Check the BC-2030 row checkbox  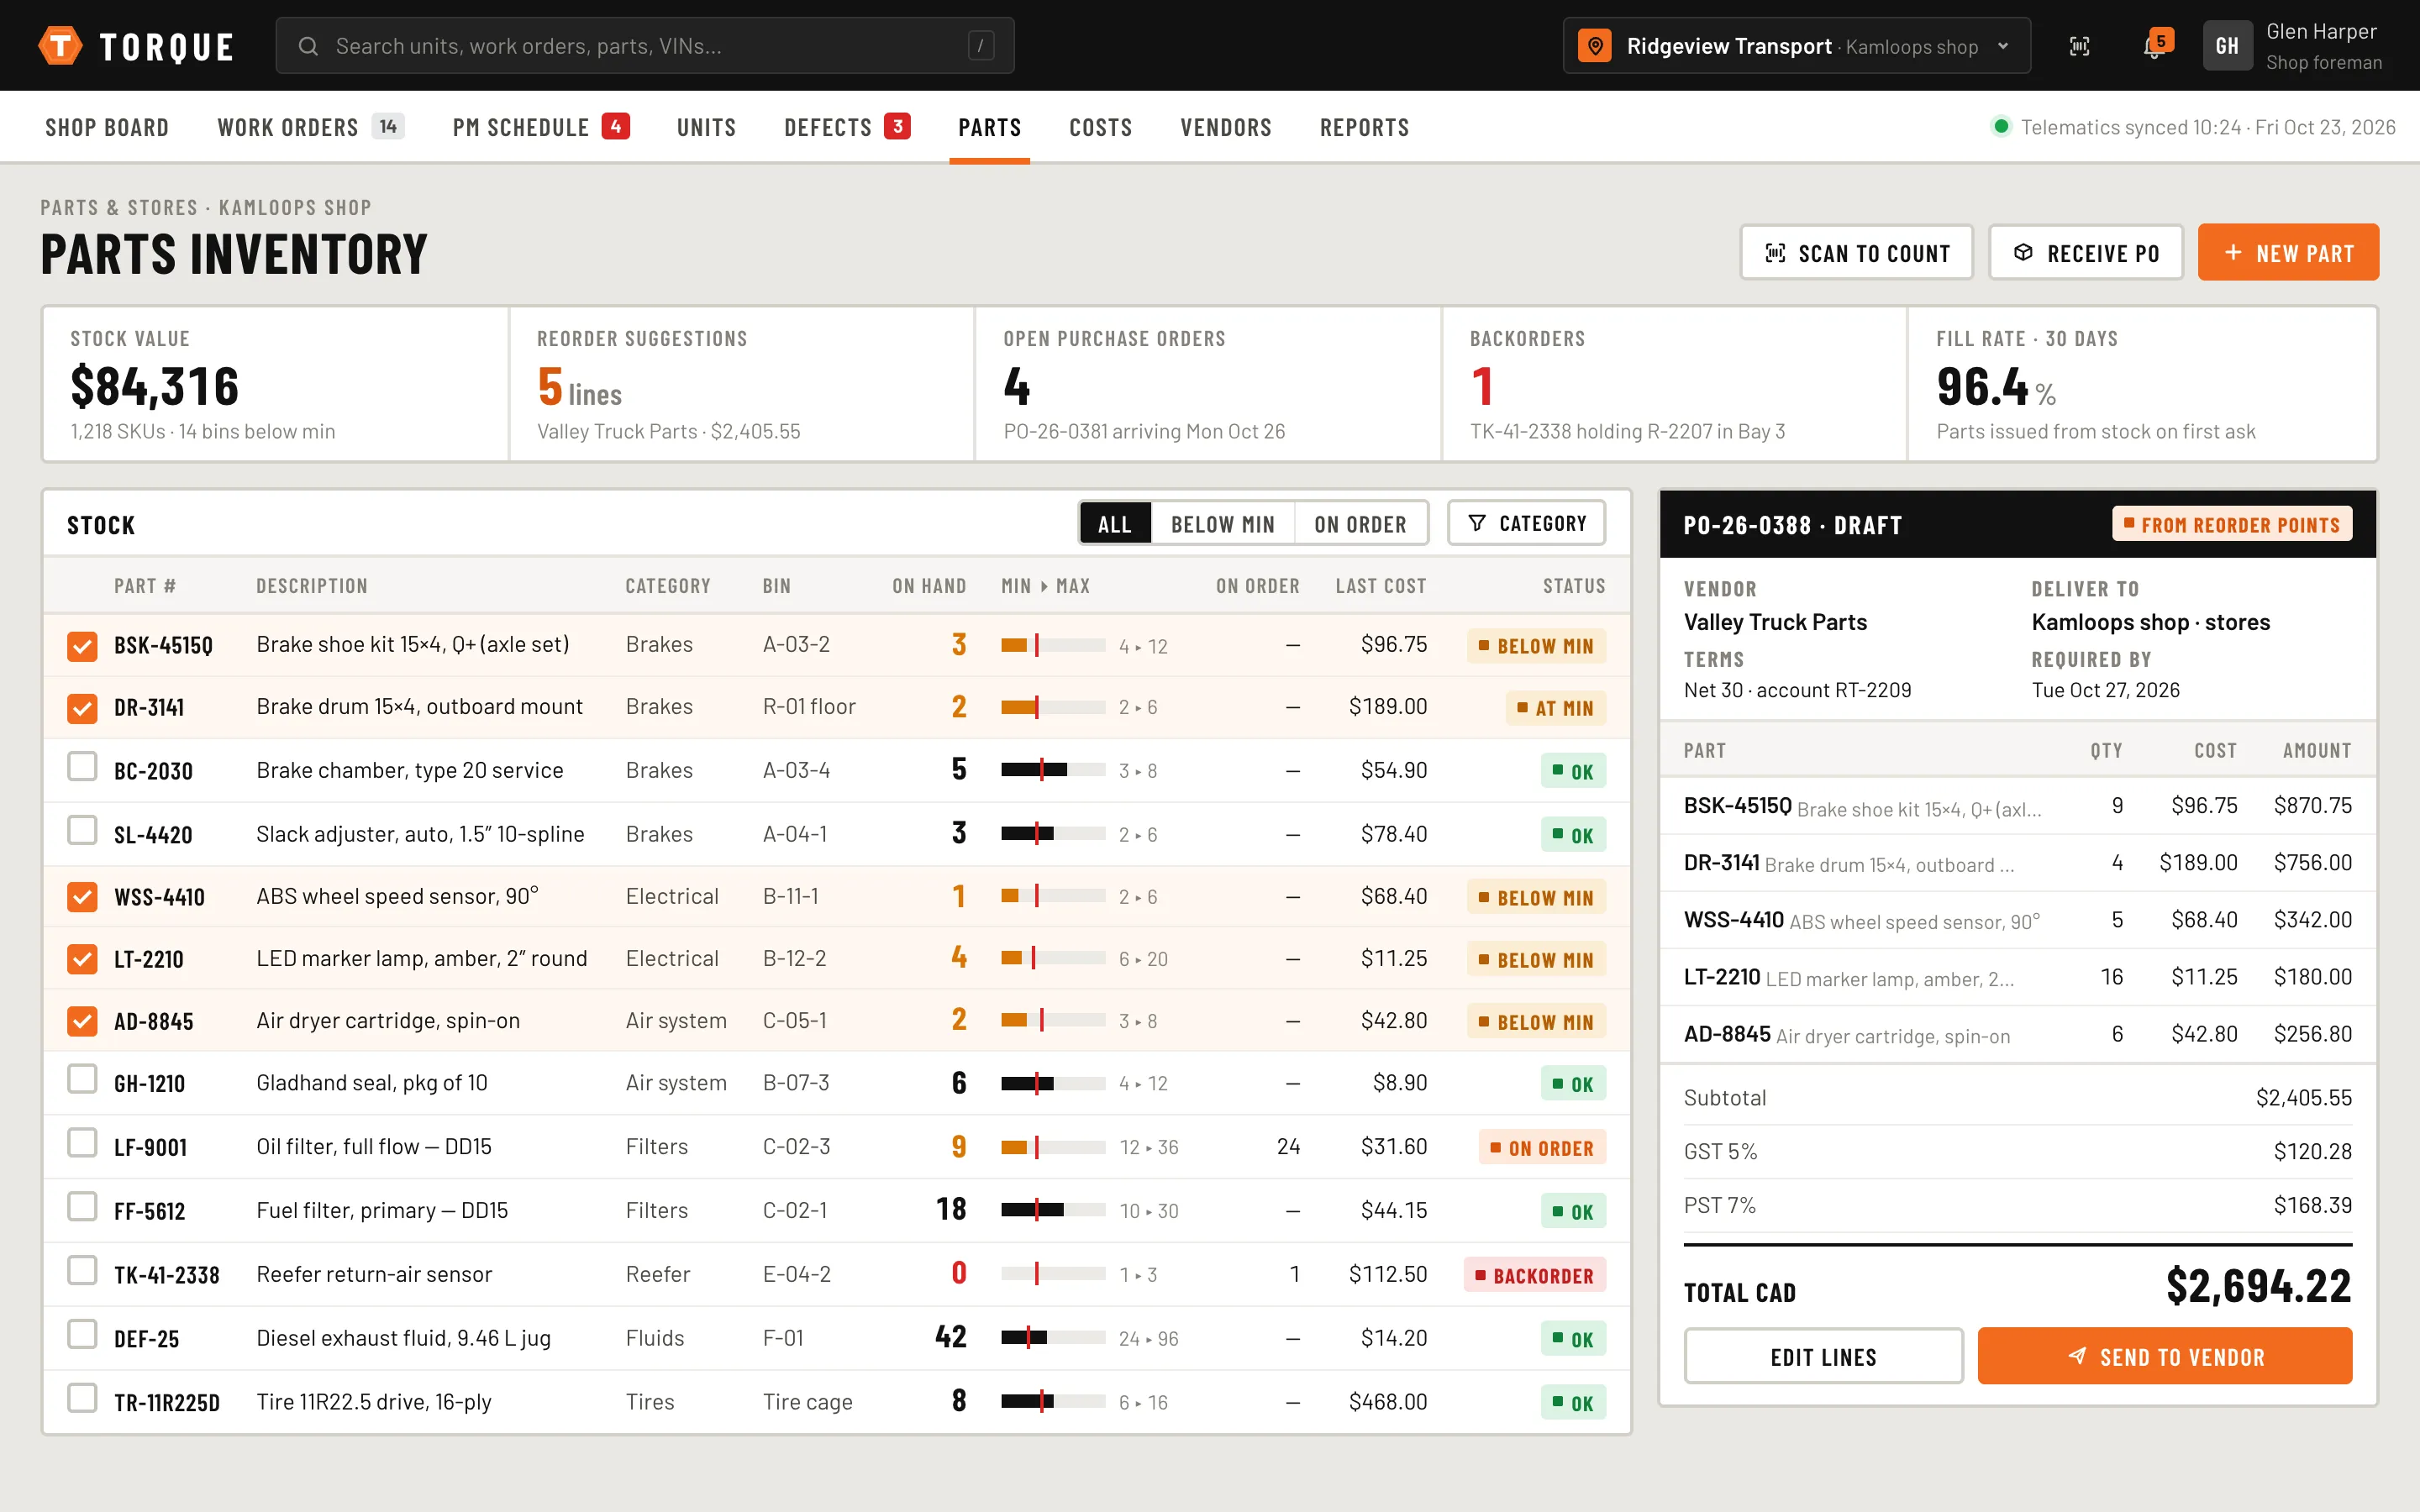click(82, 767)
